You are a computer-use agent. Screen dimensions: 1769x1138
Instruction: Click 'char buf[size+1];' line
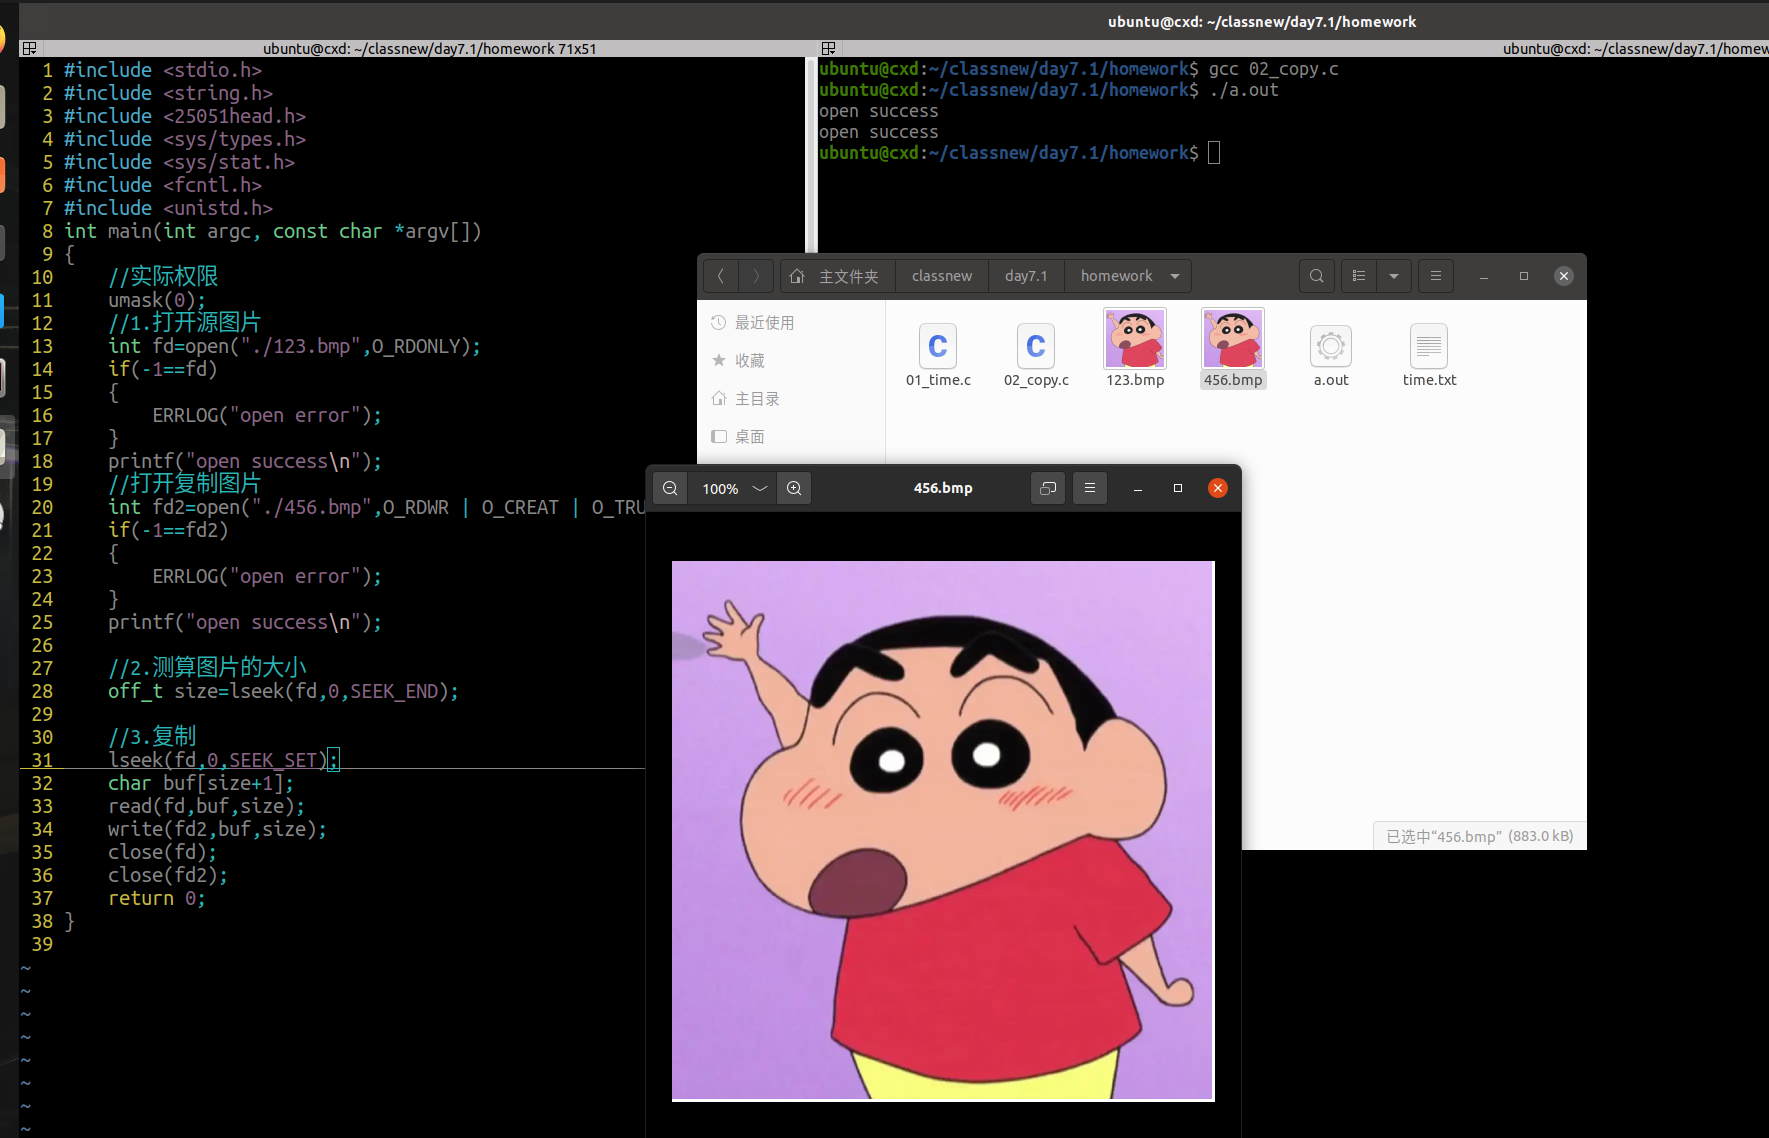[201, 783]
